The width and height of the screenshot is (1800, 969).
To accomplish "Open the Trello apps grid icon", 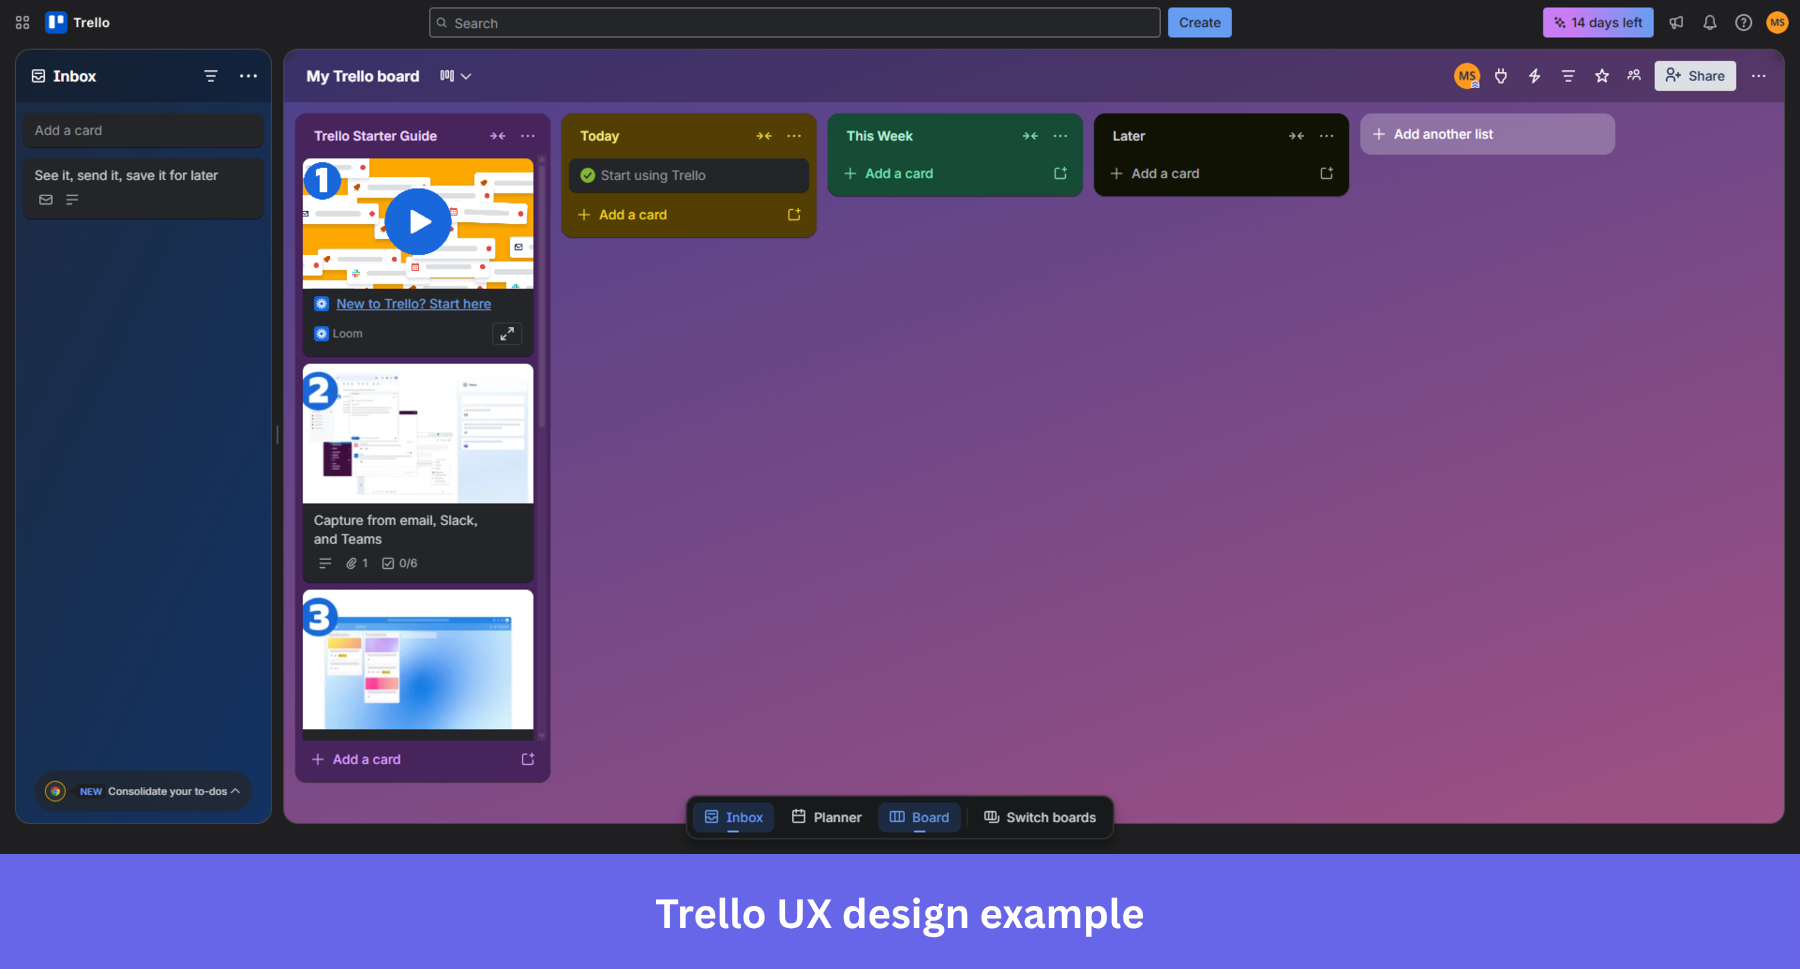I will 22,22.
